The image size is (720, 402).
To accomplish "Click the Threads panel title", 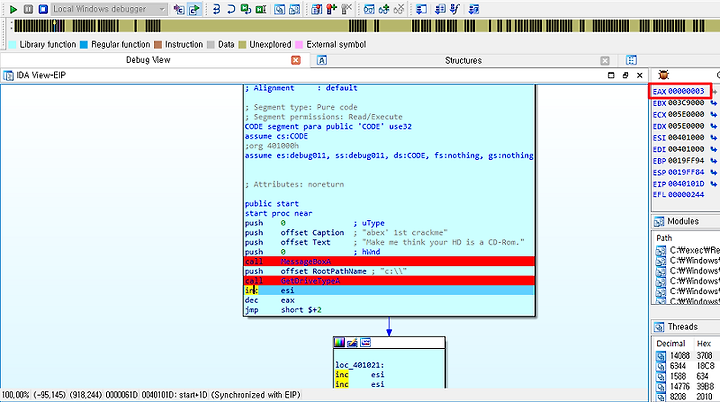I will point(682,327).
